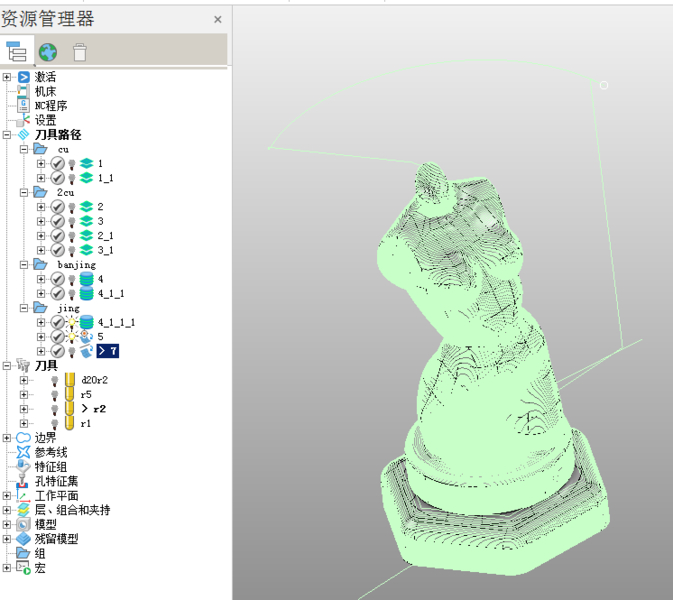Click the 刀具路径 blue diamond icon

24,135
